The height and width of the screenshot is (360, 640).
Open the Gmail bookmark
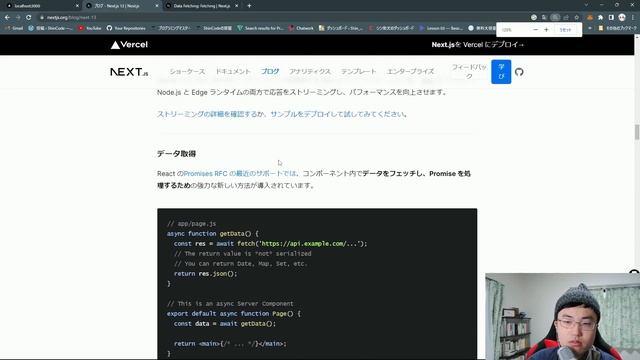[x=14, y=28]
